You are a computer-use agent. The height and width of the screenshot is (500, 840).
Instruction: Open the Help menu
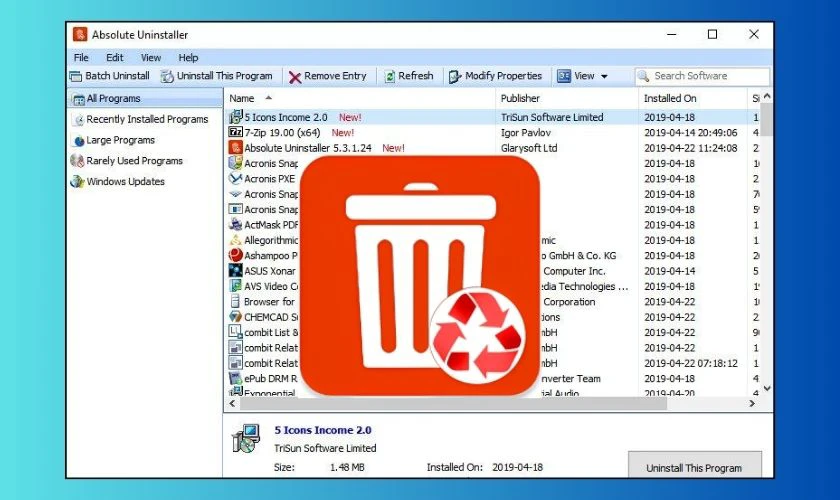[188, 57]
